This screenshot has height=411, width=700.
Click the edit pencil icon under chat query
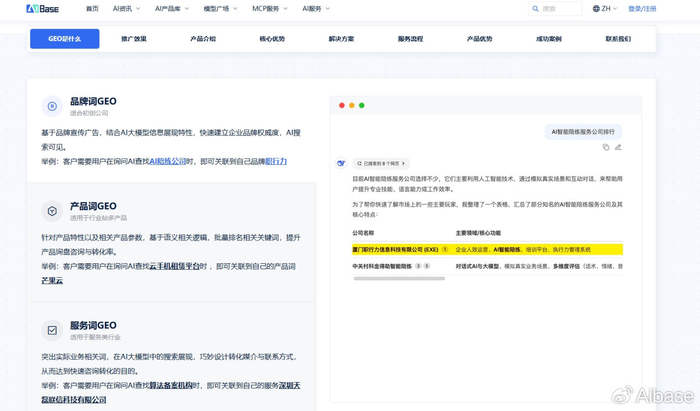click(x=618, y=147)
